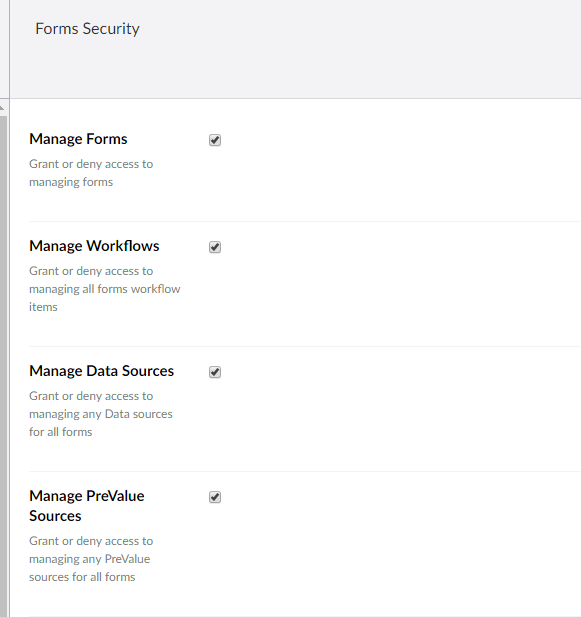Toggle the Manage Workflows checkbox
This screenshot has height=617, width=581.
pyautogui.click(x=215, y=247)
